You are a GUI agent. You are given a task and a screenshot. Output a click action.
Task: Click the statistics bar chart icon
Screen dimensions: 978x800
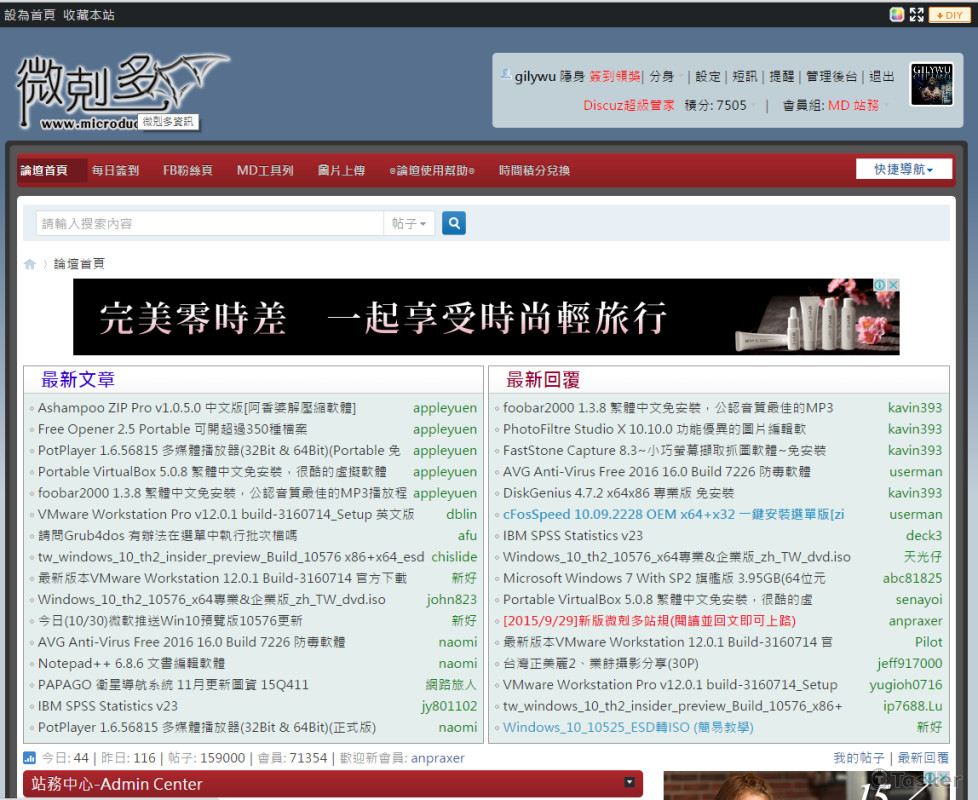[30, 758]
